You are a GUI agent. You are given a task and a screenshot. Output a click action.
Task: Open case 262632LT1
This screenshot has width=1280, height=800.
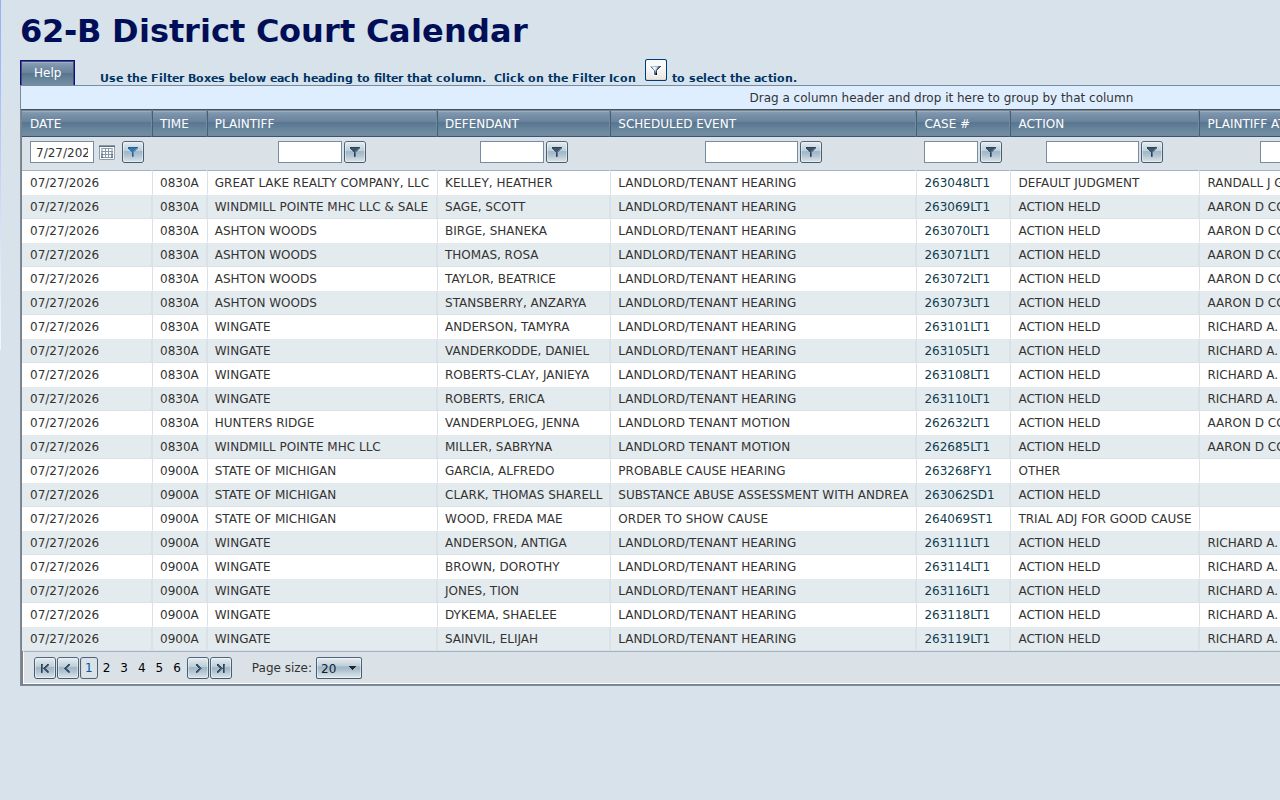[x=957, y=423]
